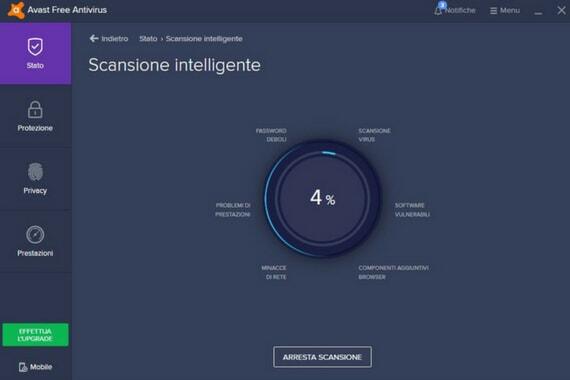Open the Notifiche bell notifications

[455, 10]
